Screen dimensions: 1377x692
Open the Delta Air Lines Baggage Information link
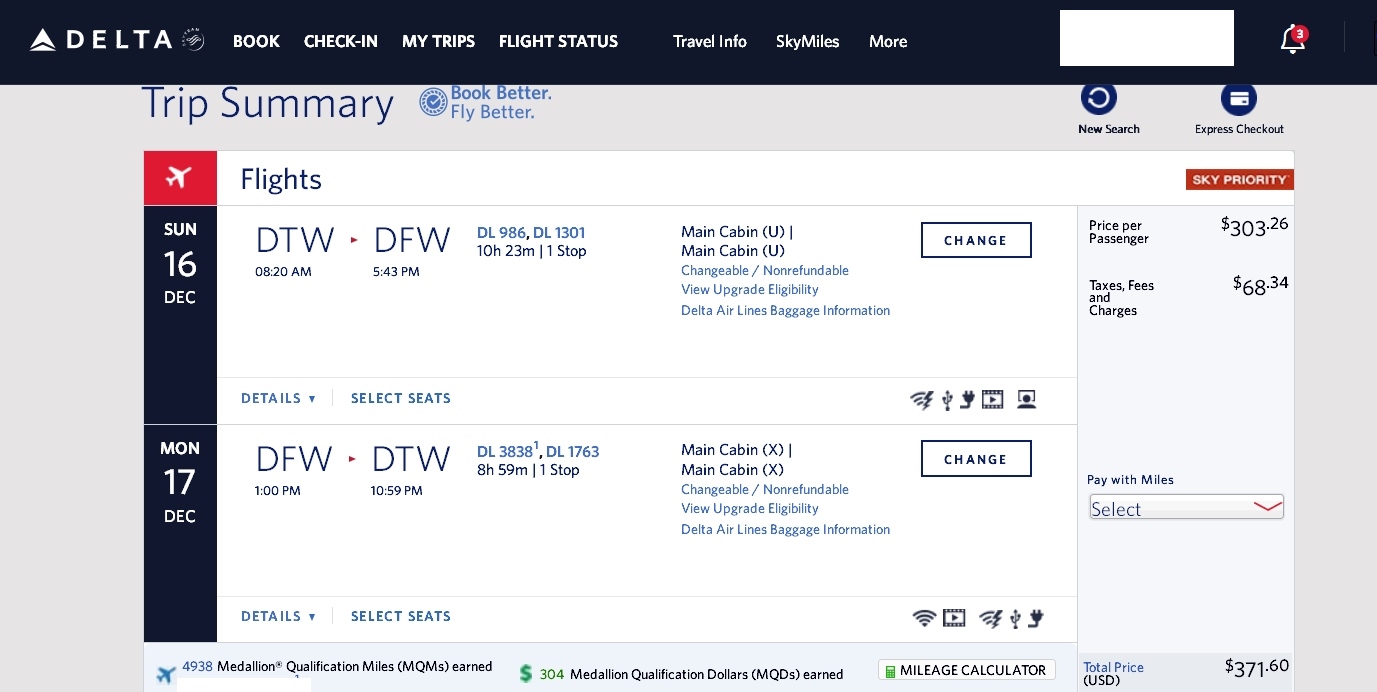[x=785, y=310]
